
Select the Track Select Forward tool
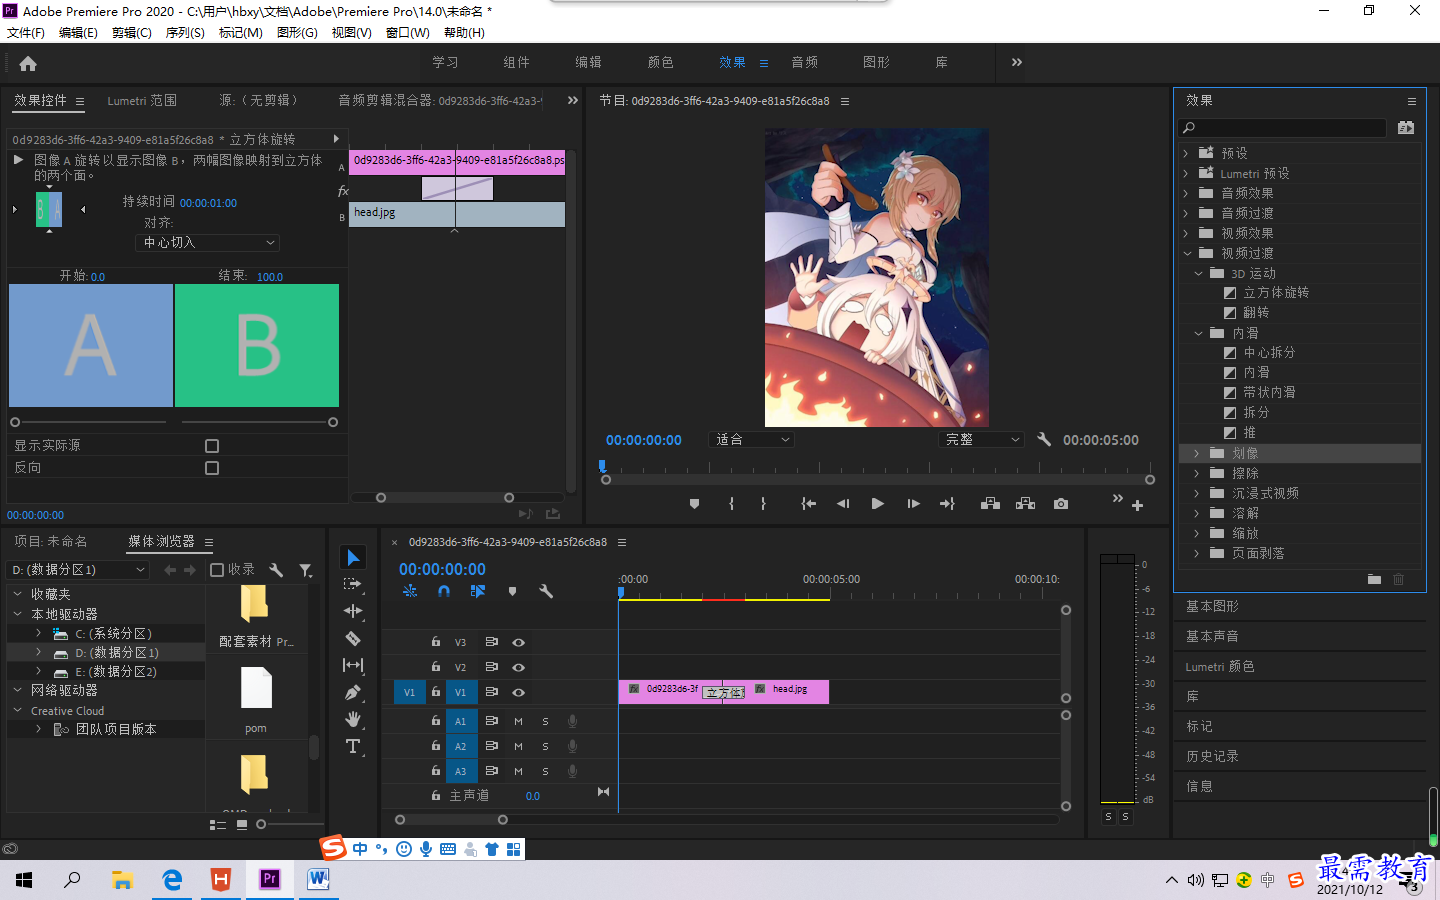pyautogui.click(x=353, y=584)
